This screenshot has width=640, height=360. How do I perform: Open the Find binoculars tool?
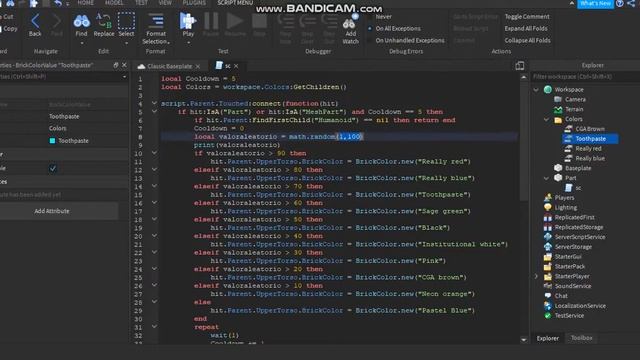(82, 21)
